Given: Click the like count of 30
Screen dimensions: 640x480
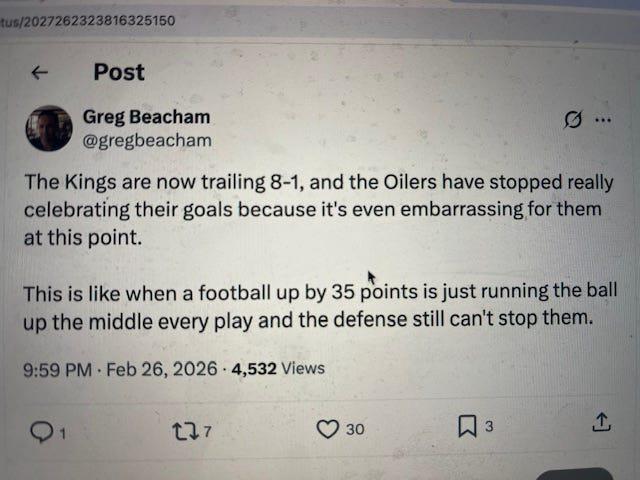Looking at the screenshot, I should [355, 430].
